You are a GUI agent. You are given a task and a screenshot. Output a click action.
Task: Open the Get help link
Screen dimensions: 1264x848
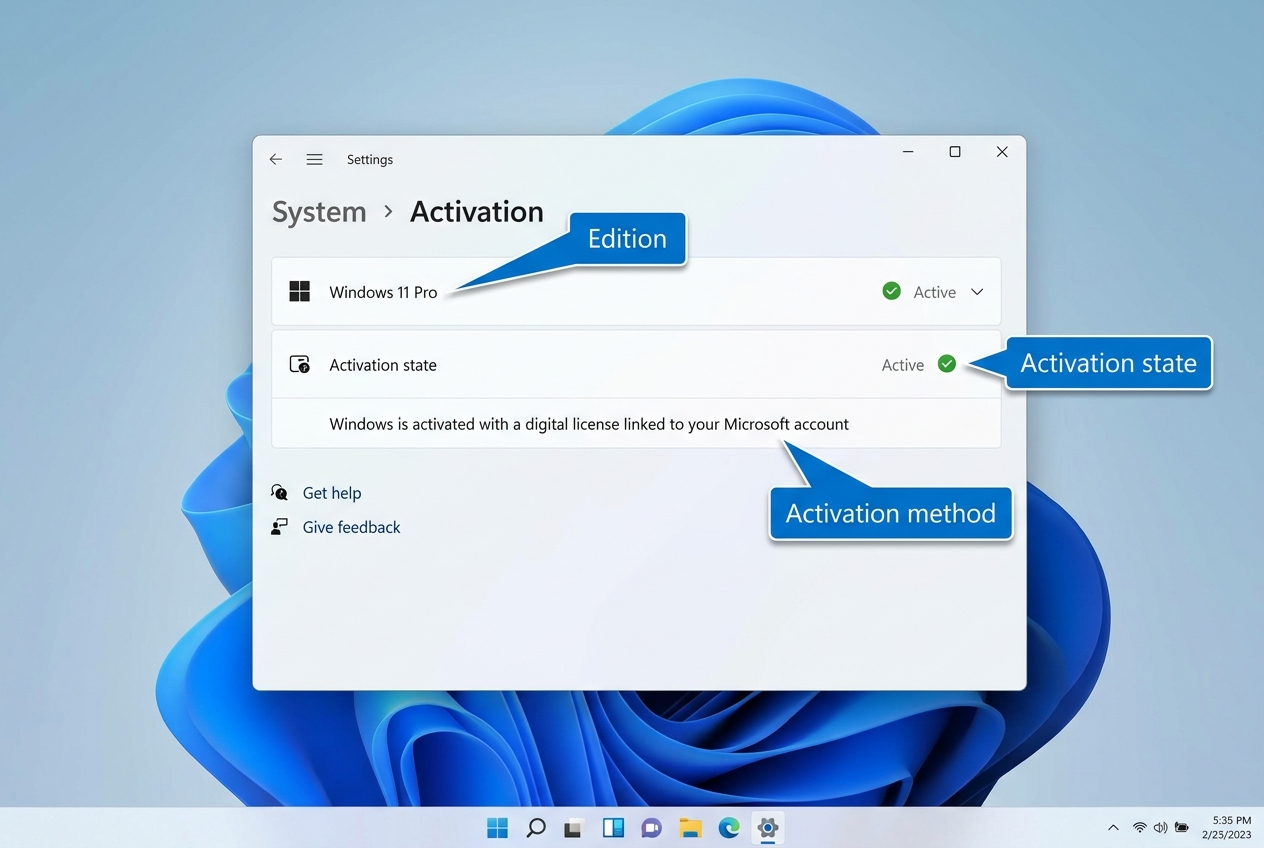332,493
